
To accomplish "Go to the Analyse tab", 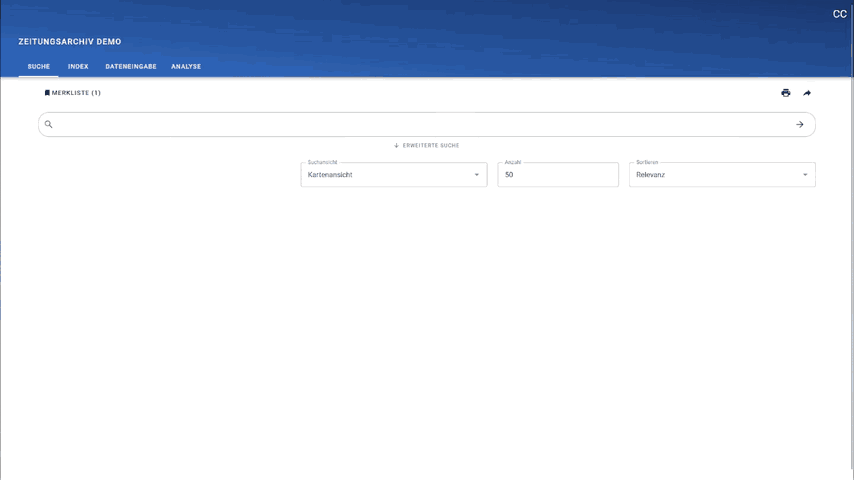I will pos(186,67).
